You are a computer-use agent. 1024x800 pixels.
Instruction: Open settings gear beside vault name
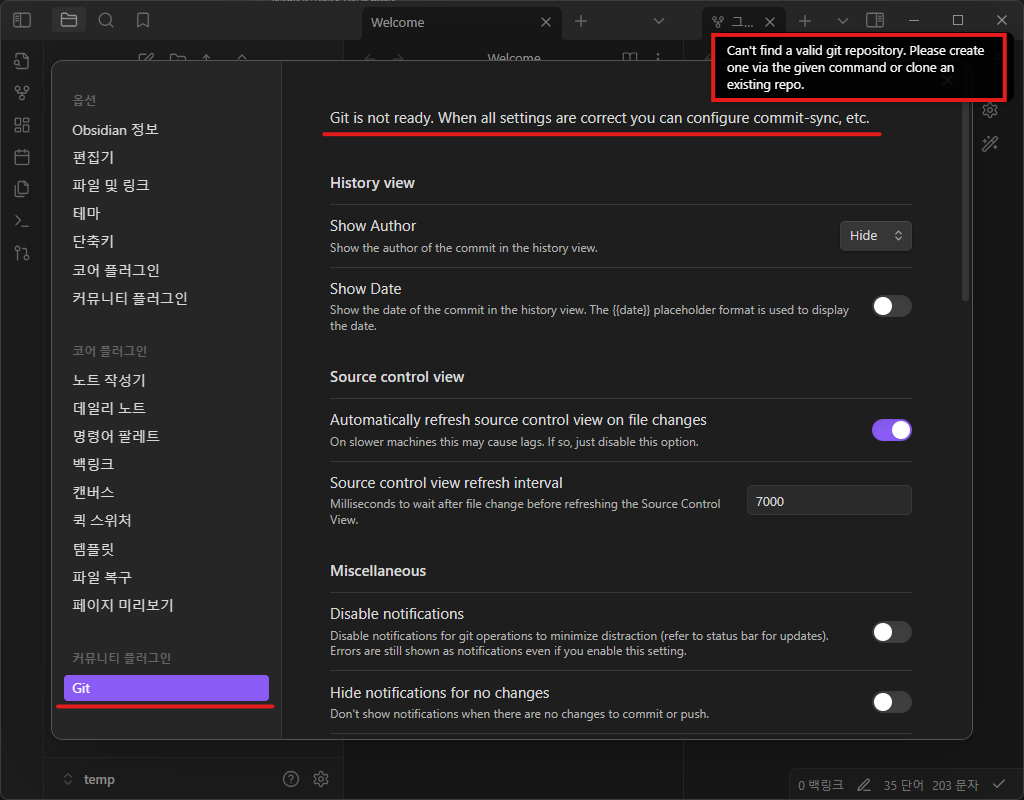point(321,778)
